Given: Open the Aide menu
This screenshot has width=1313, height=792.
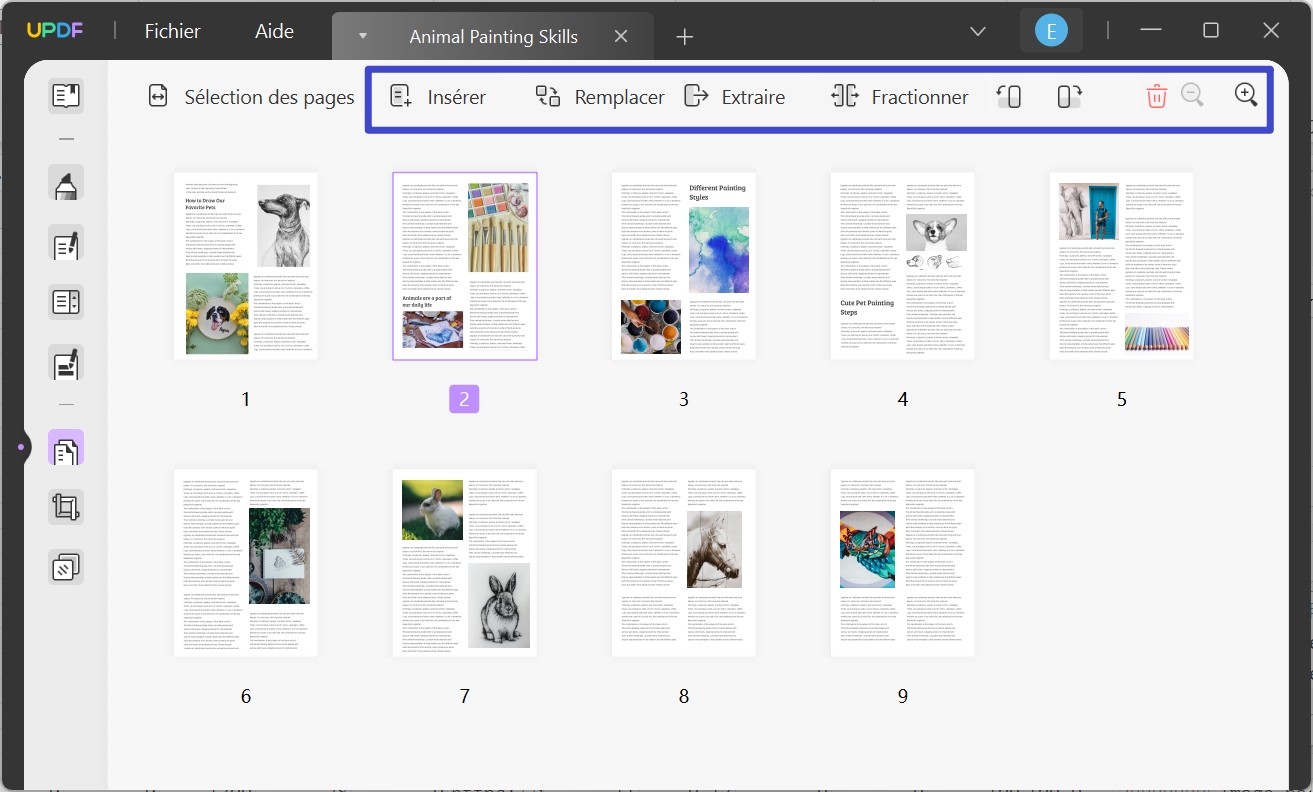Looking at the screenshot, I should click(x=273, y=31).
